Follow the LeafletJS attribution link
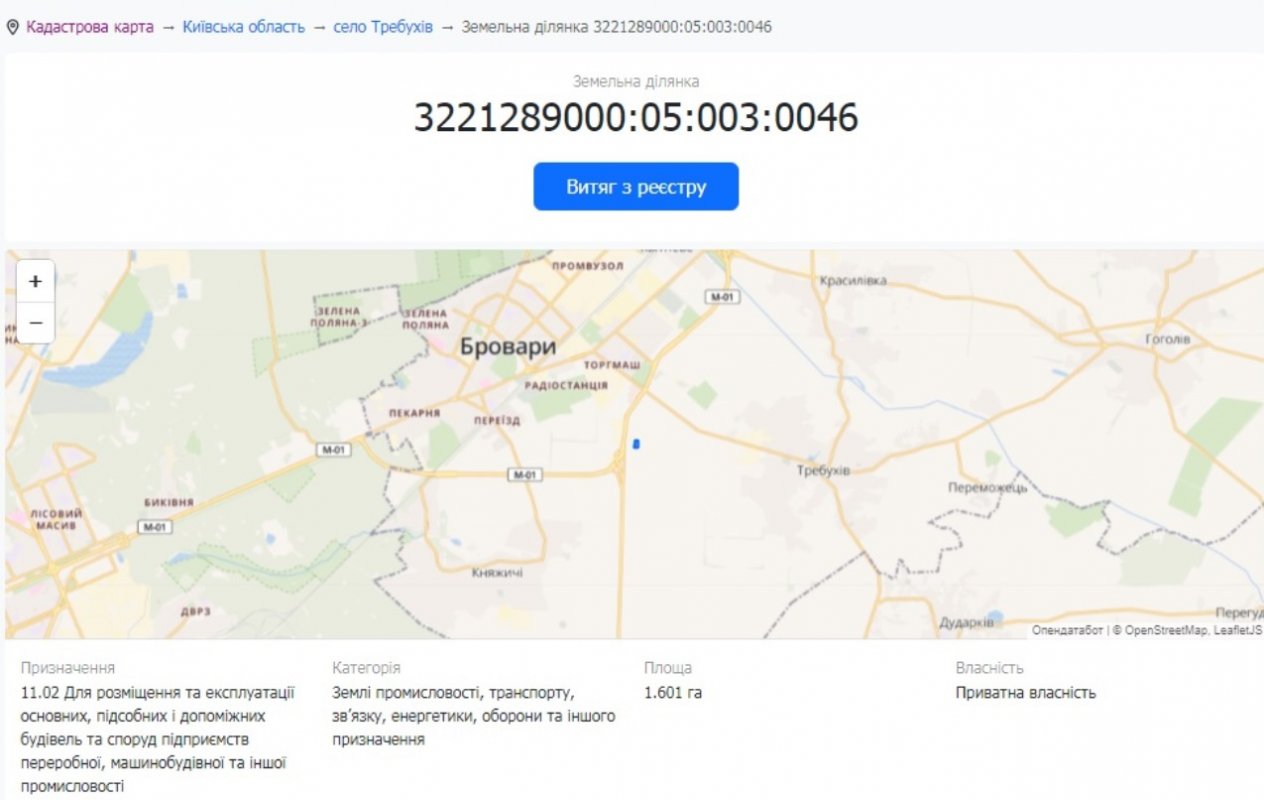This screenshot has width=1264, height=800. 1239,630
